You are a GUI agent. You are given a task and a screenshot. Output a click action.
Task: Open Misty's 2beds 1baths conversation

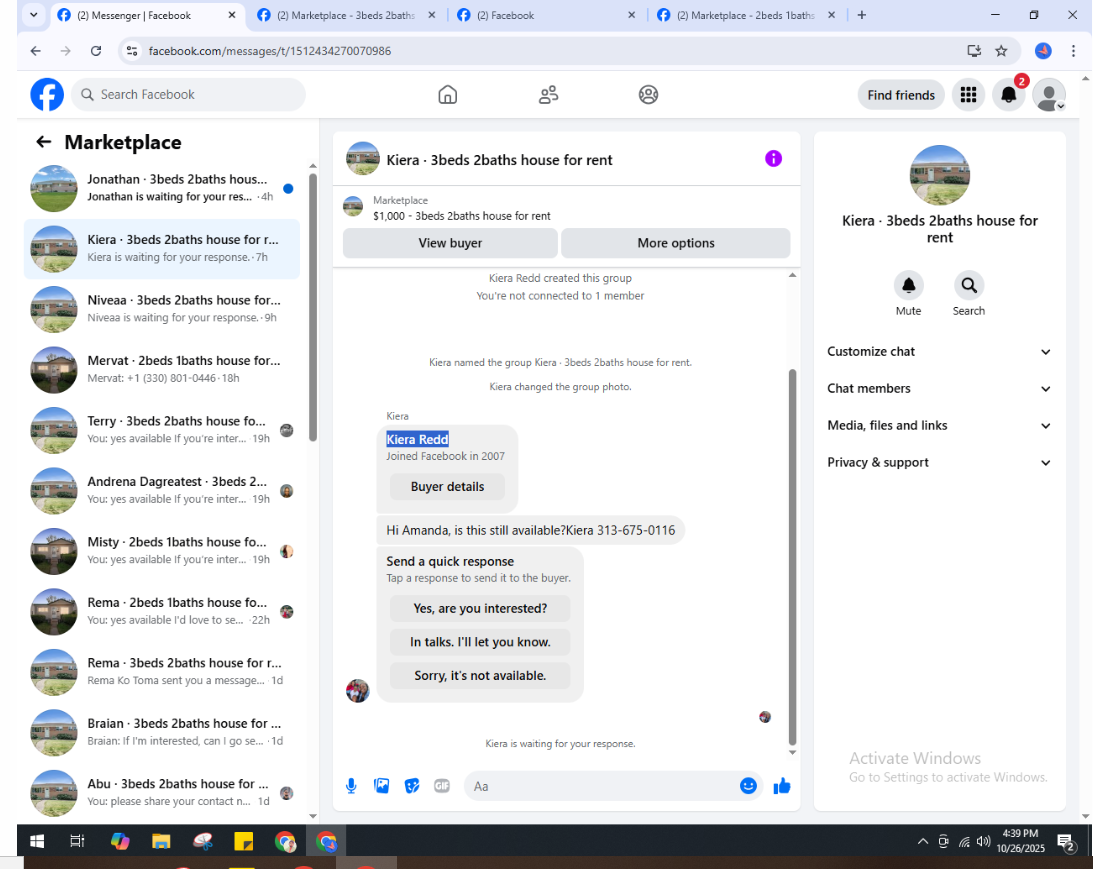pyautogui.click(x=162, y=551)
